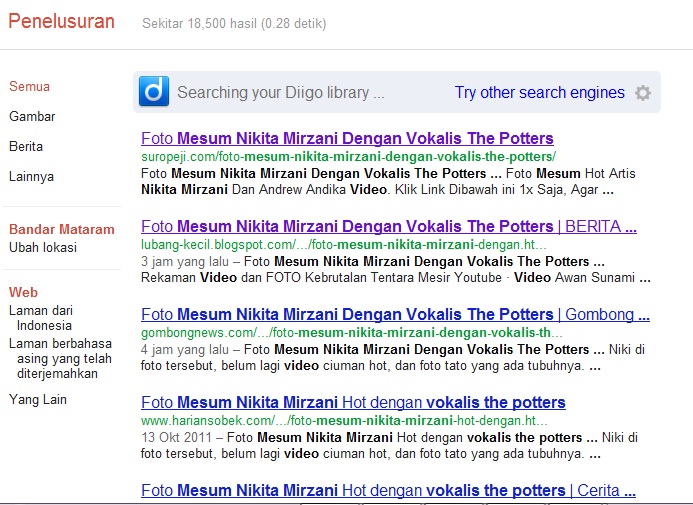Click Ubah lokasi to change location
The width and height of the screenshot is (693, 505).
(43, 247)
